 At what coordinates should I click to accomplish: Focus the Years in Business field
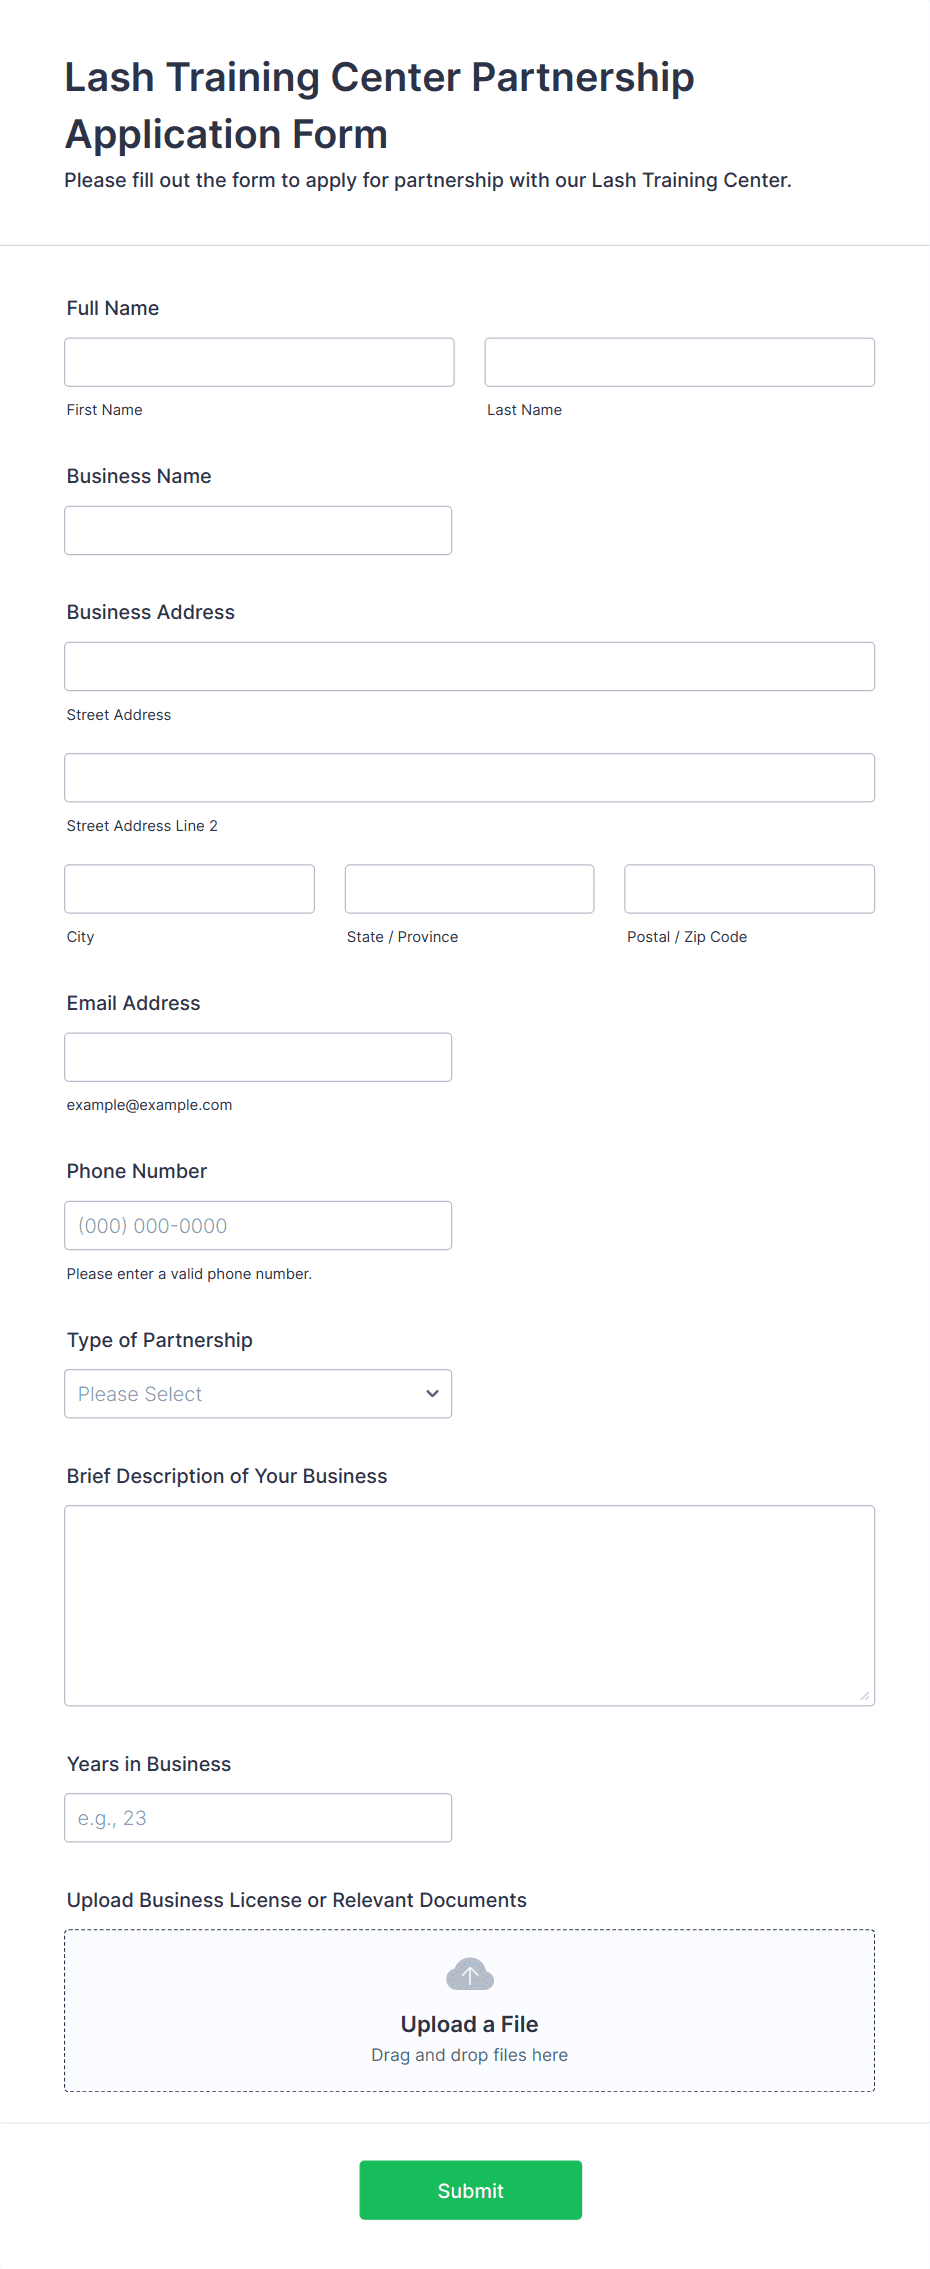click(258, 1817)
